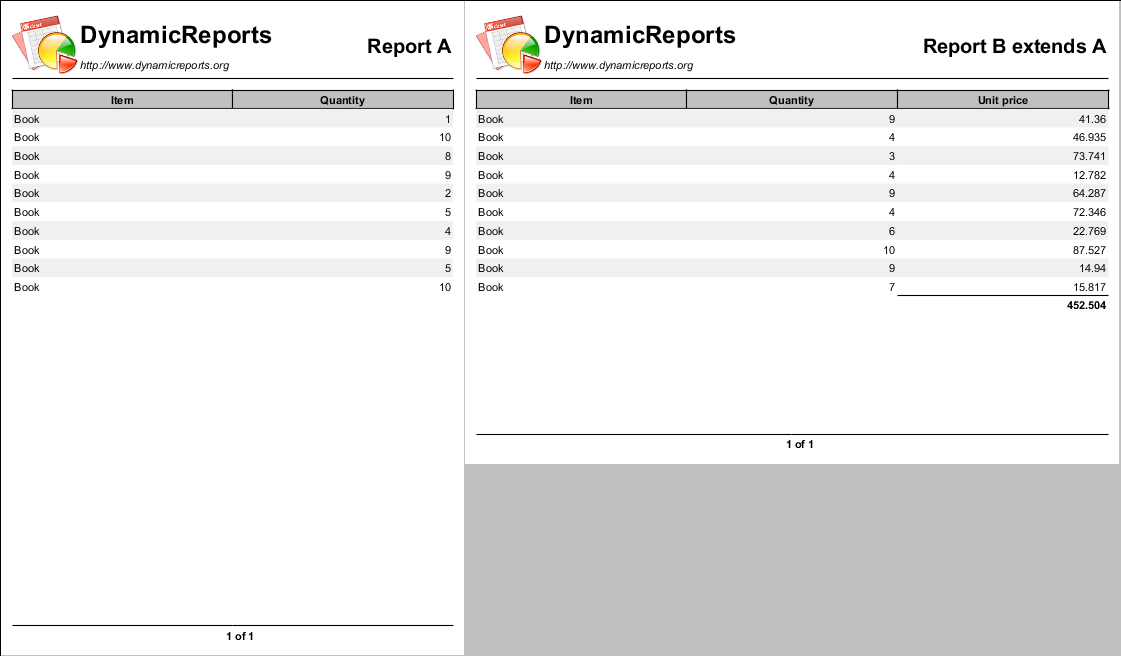Click the 41.36 unit price cell
The image size is (1121, 656).
[x=1092, y=119]
